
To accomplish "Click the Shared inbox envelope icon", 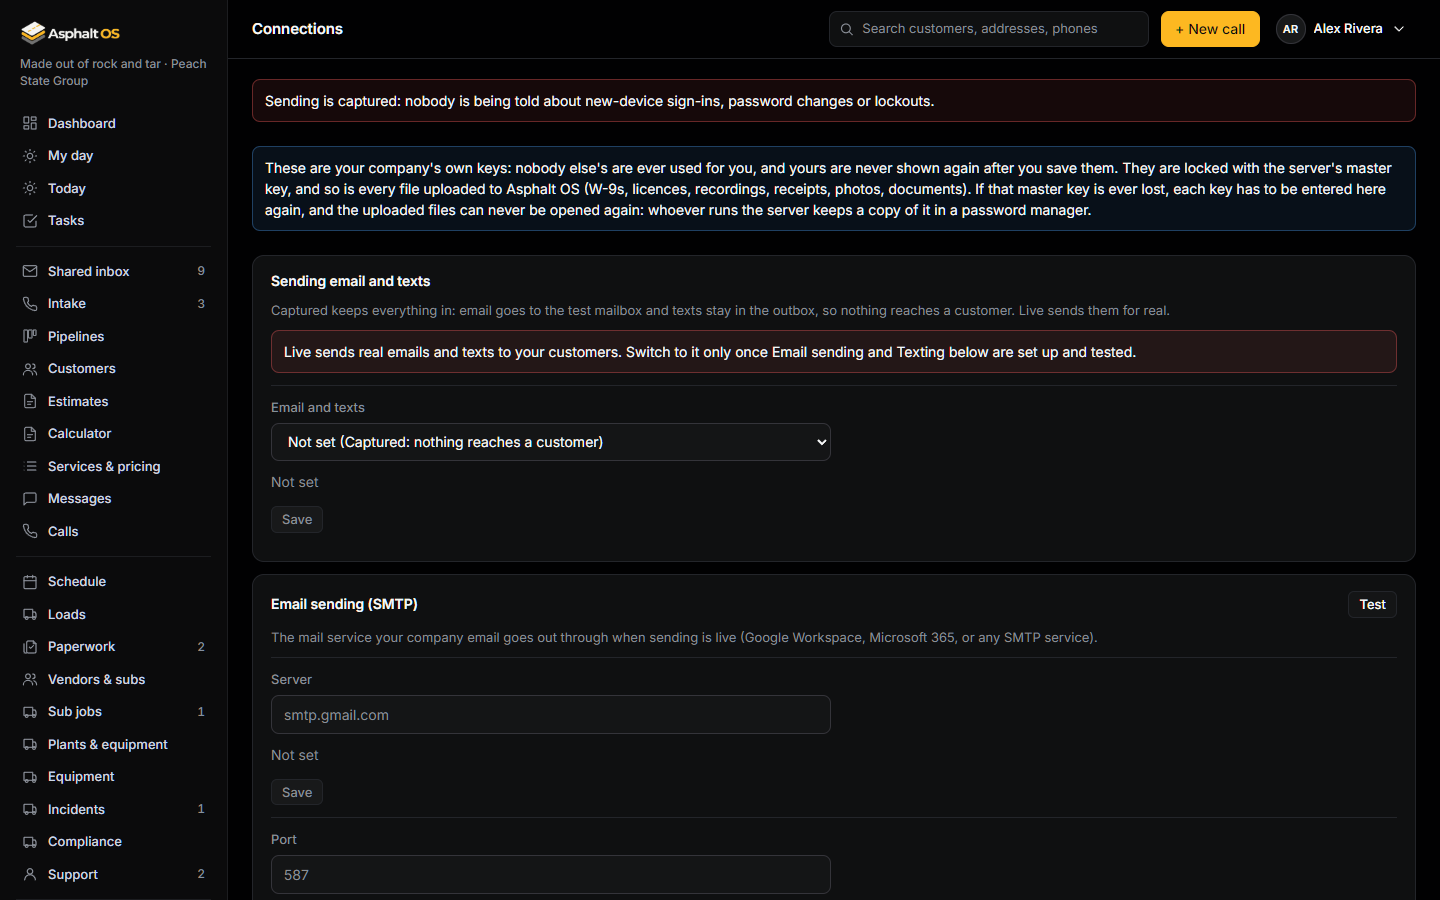I will pos(30,271).
